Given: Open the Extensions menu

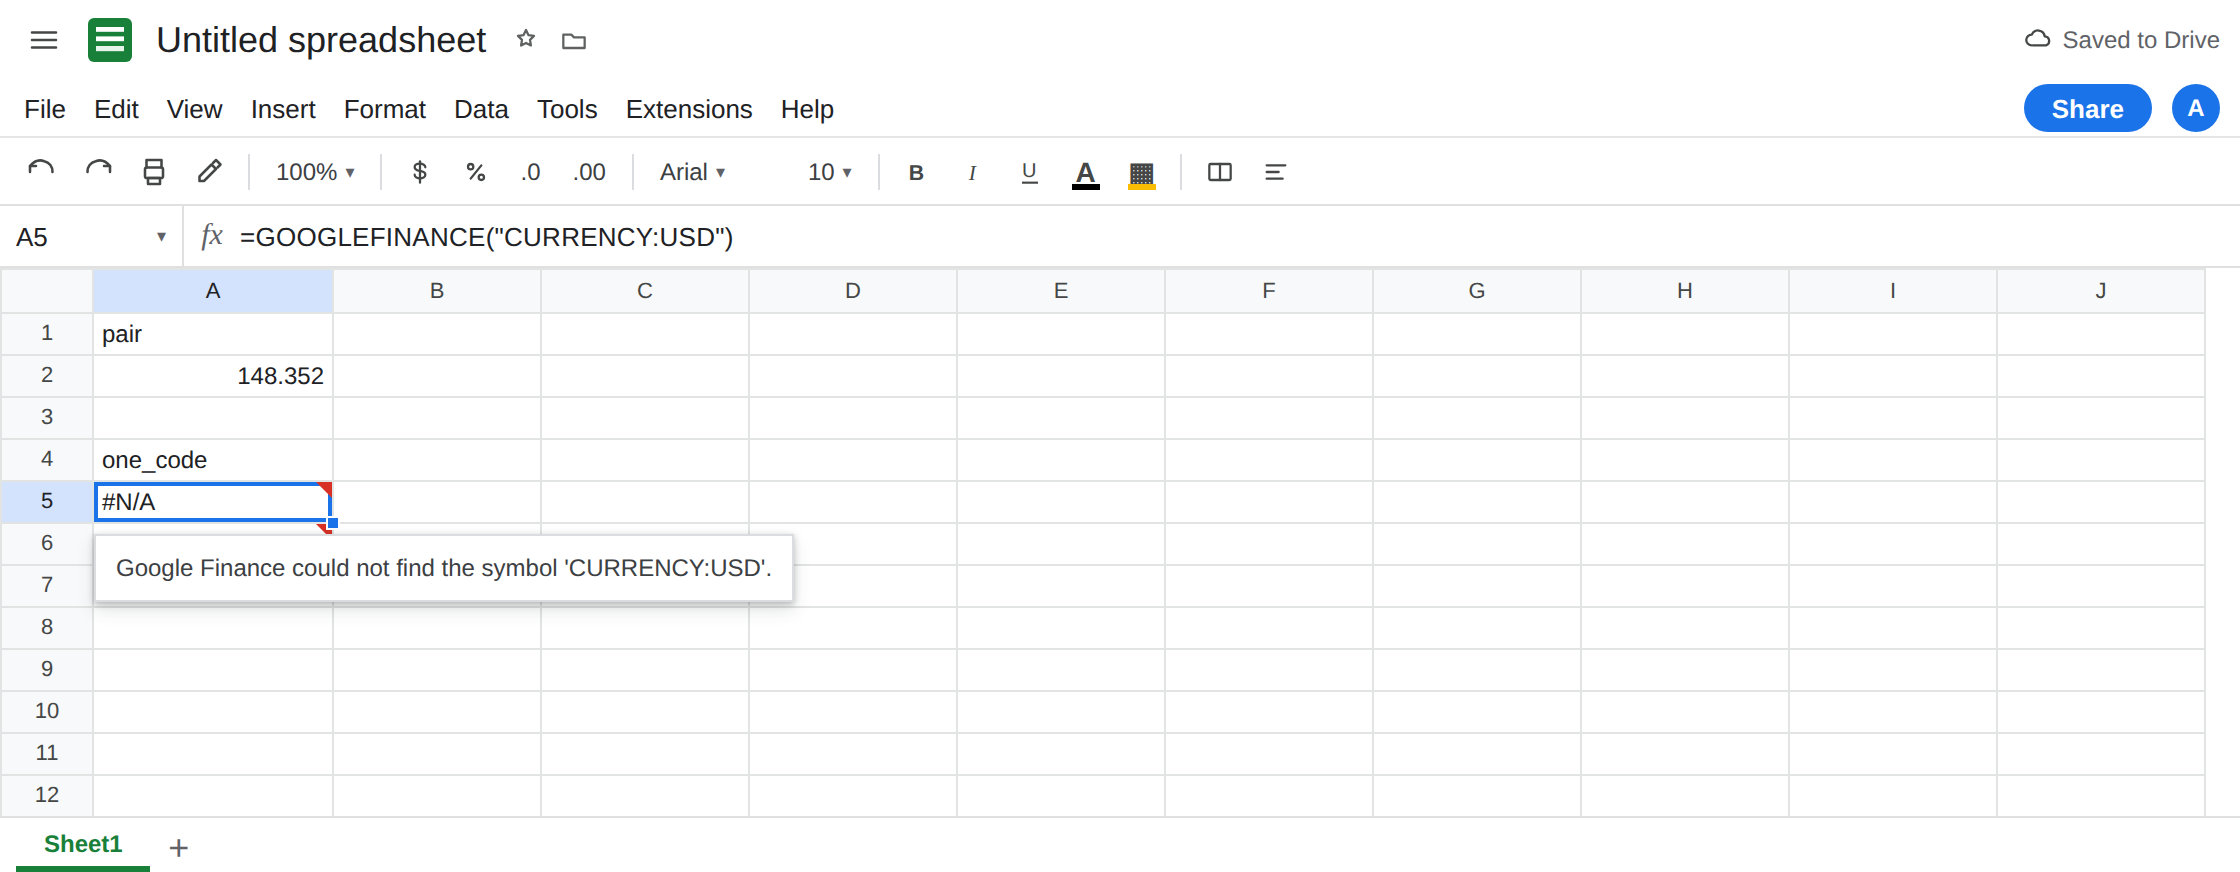Looking at the screenshot, I should (689, 109).
